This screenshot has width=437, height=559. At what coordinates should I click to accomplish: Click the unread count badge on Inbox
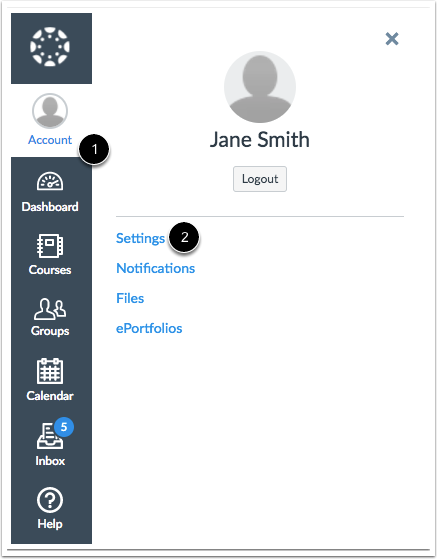point(64,427)
